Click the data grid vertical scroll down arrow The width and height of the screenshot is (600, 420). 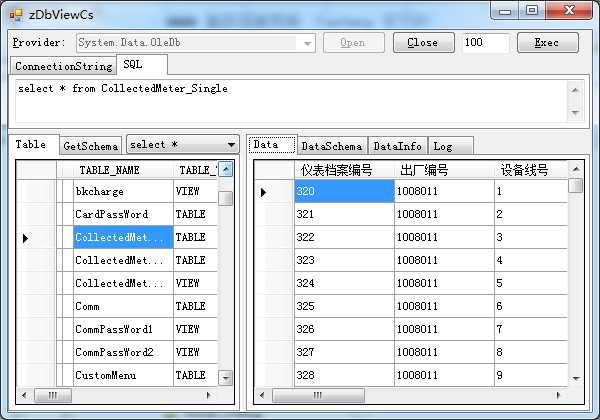coord(576,379)
